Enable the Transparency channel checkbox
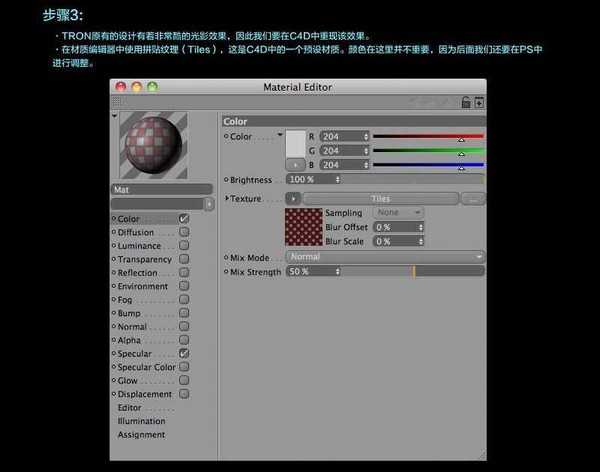600x472 pixels. click(x=184, y=259)
